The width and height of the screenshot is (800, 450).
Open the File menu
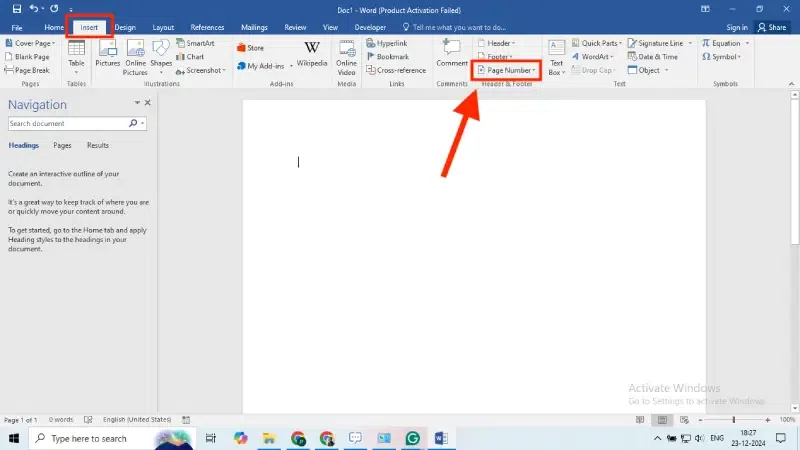pyautogui.click(x=17, y=28)
